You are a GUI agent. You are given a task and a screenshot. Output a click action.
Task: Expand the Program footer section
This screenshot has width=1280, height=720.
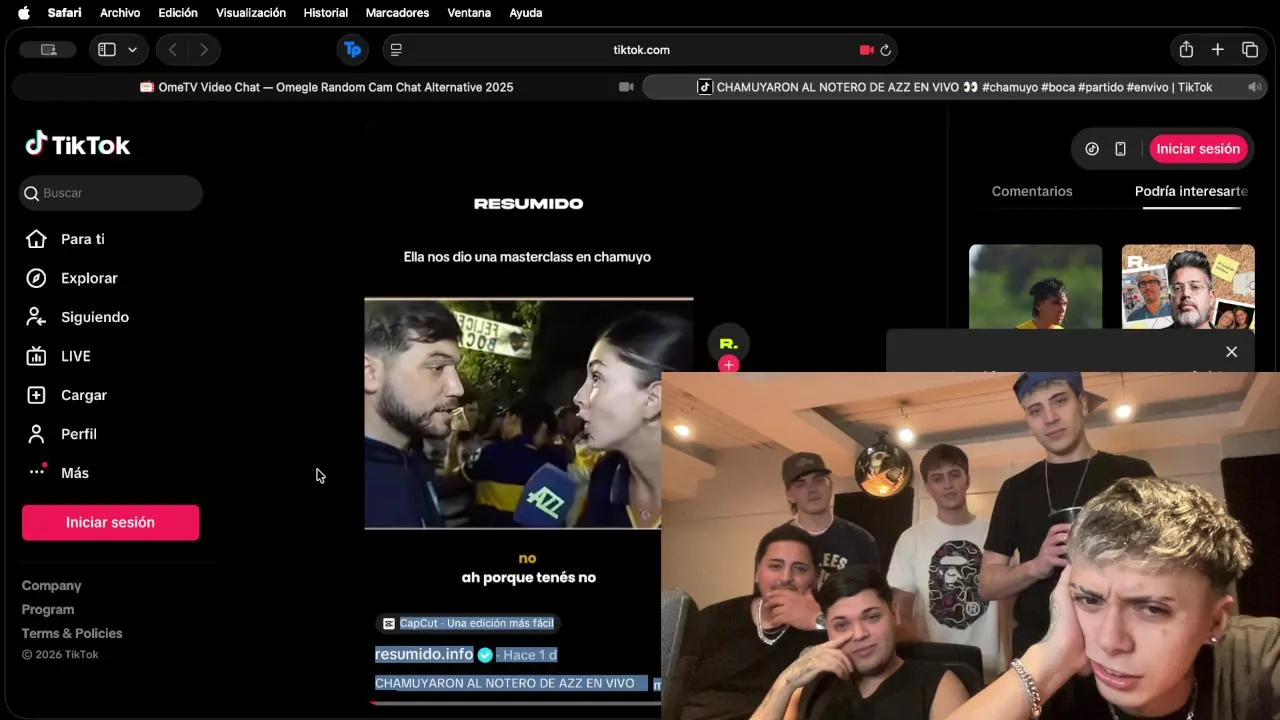[48, 610]
